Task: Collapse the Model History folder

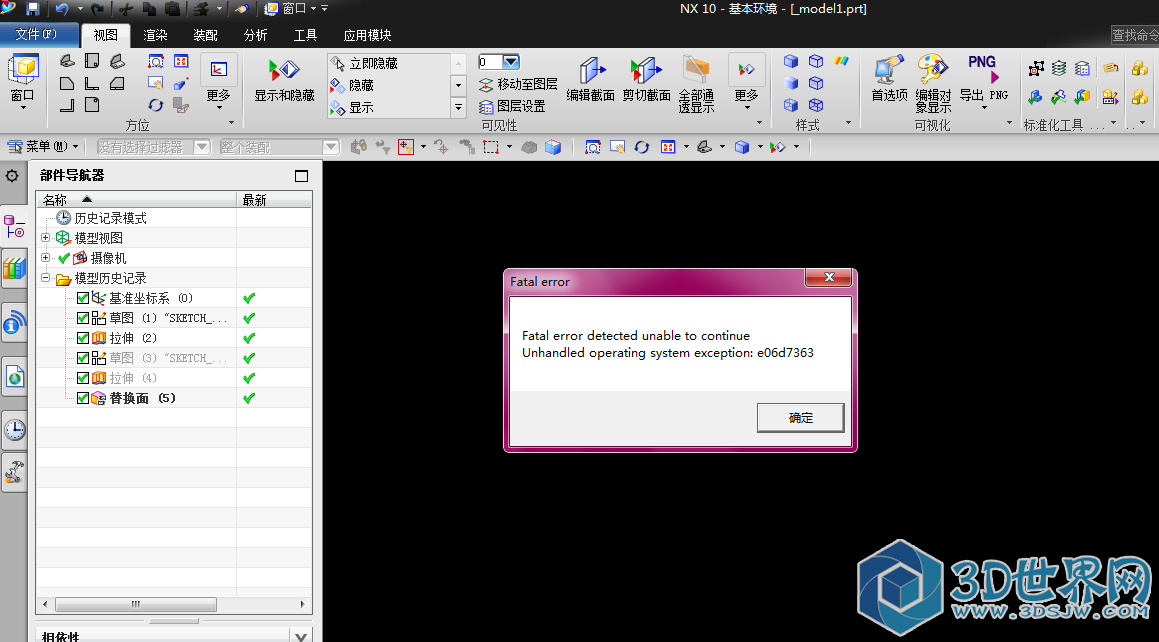Action: click(x=46, y=278)
